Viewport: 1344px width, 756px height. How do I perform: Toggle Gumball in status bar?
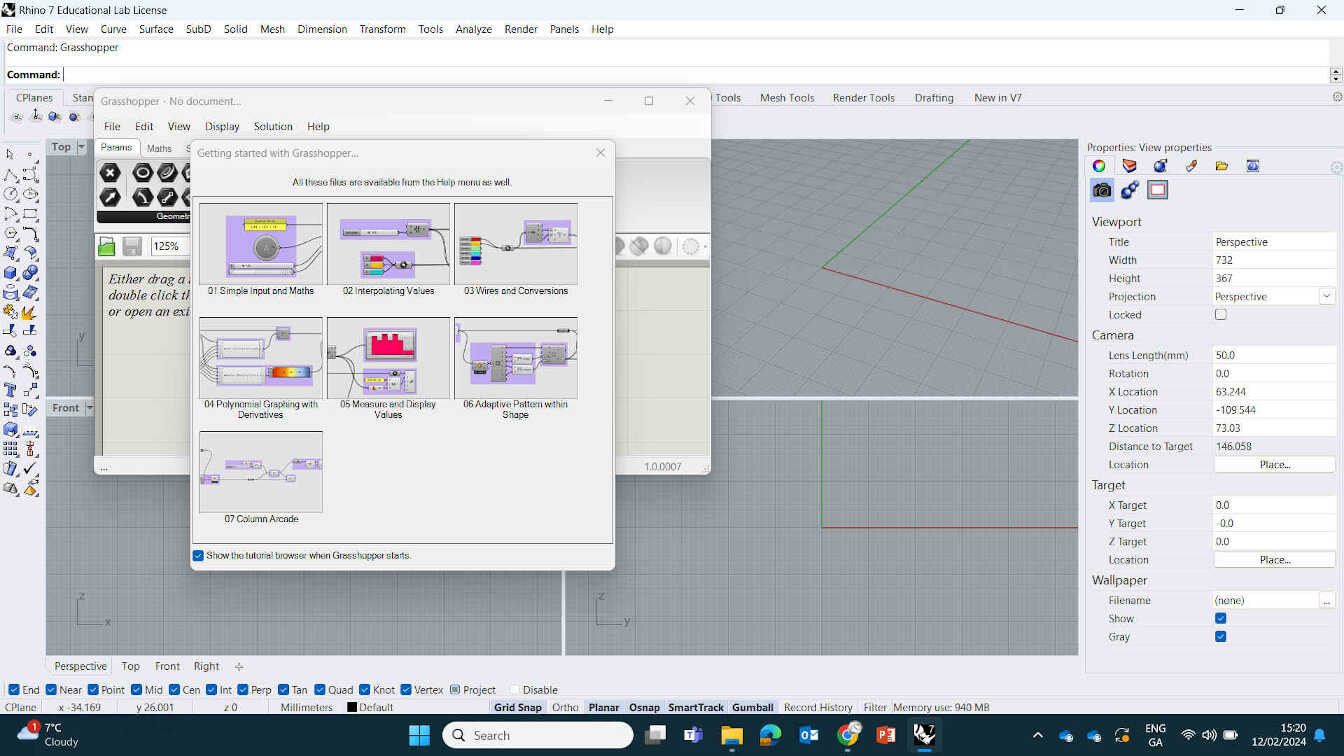[753, 707]
